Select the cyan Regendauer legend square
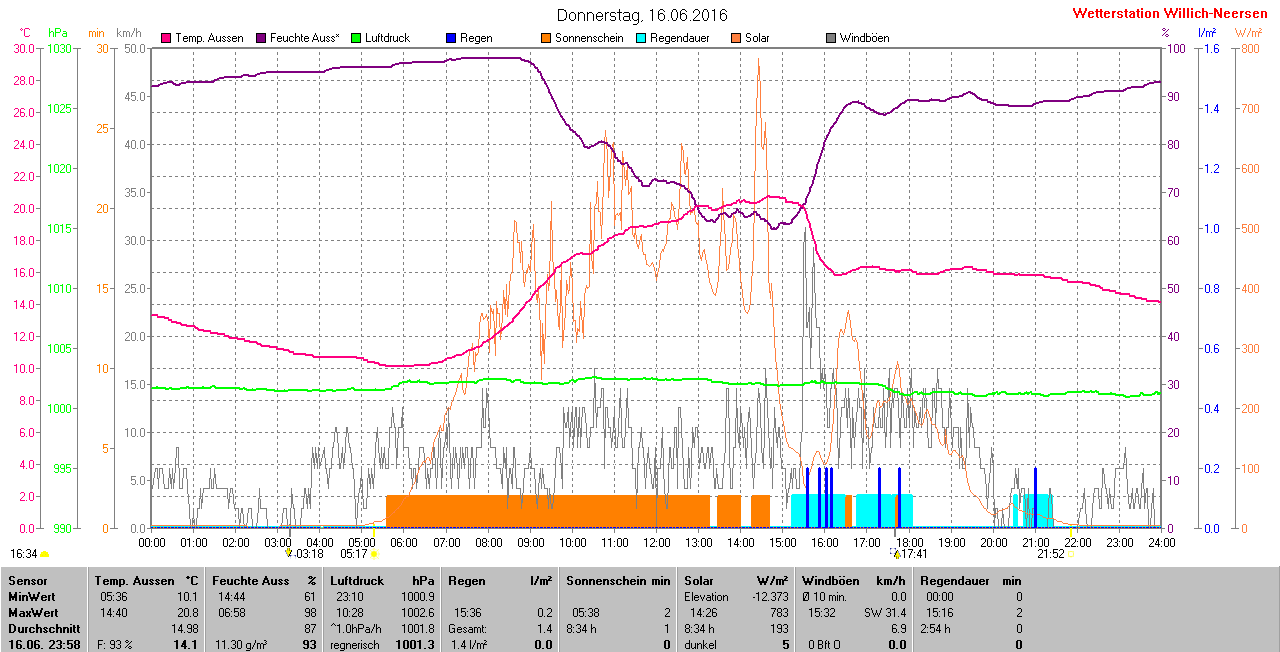Viewport: 1280px width, 652px height. (641, 38)
